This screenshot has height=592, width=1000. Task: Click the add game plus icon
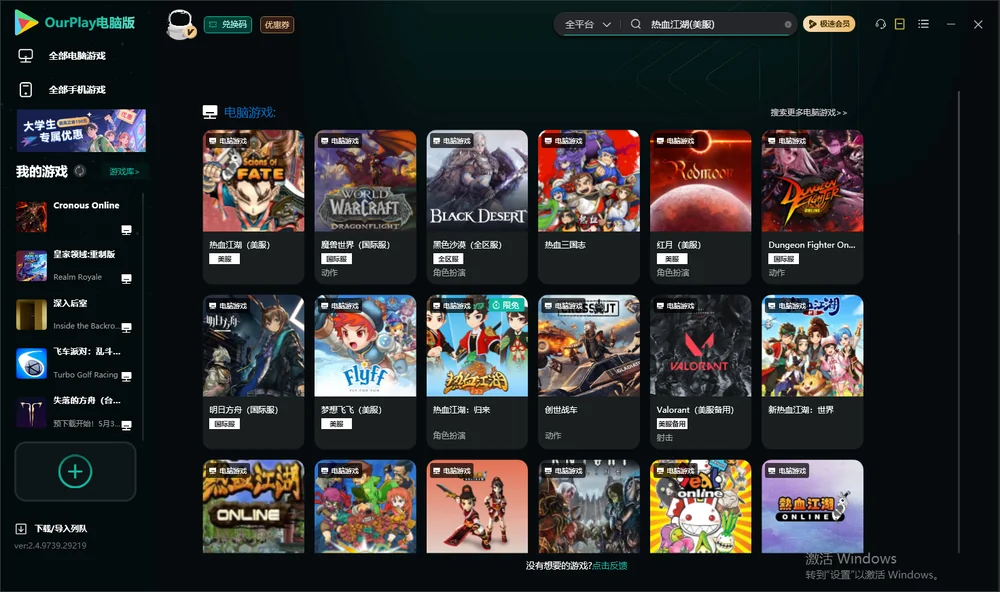75,471
